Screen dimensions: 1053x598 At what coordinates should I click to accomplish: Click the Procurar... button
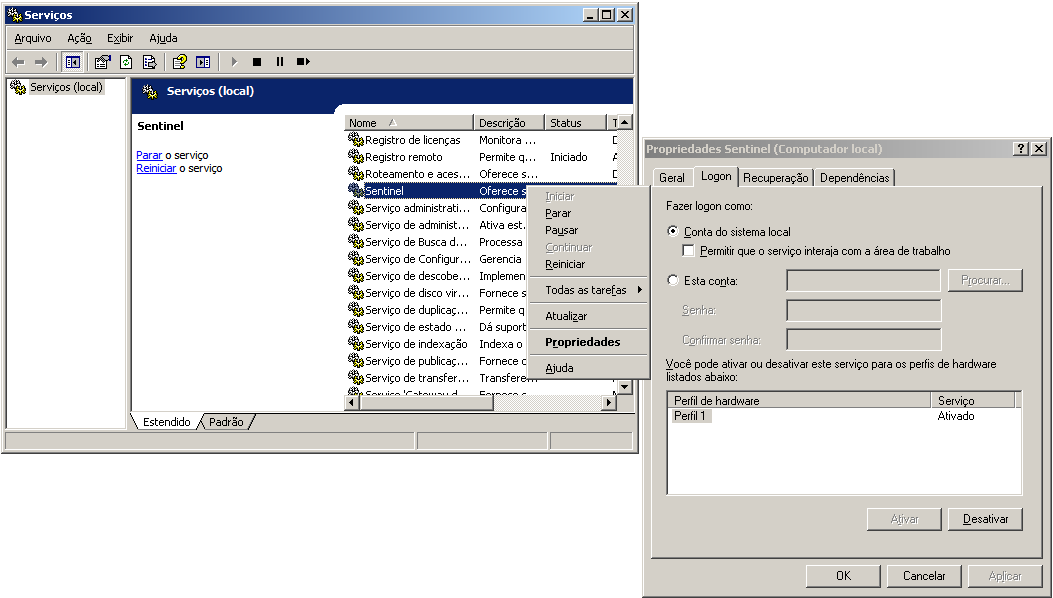pyautogui.click(x=985, y=280)
